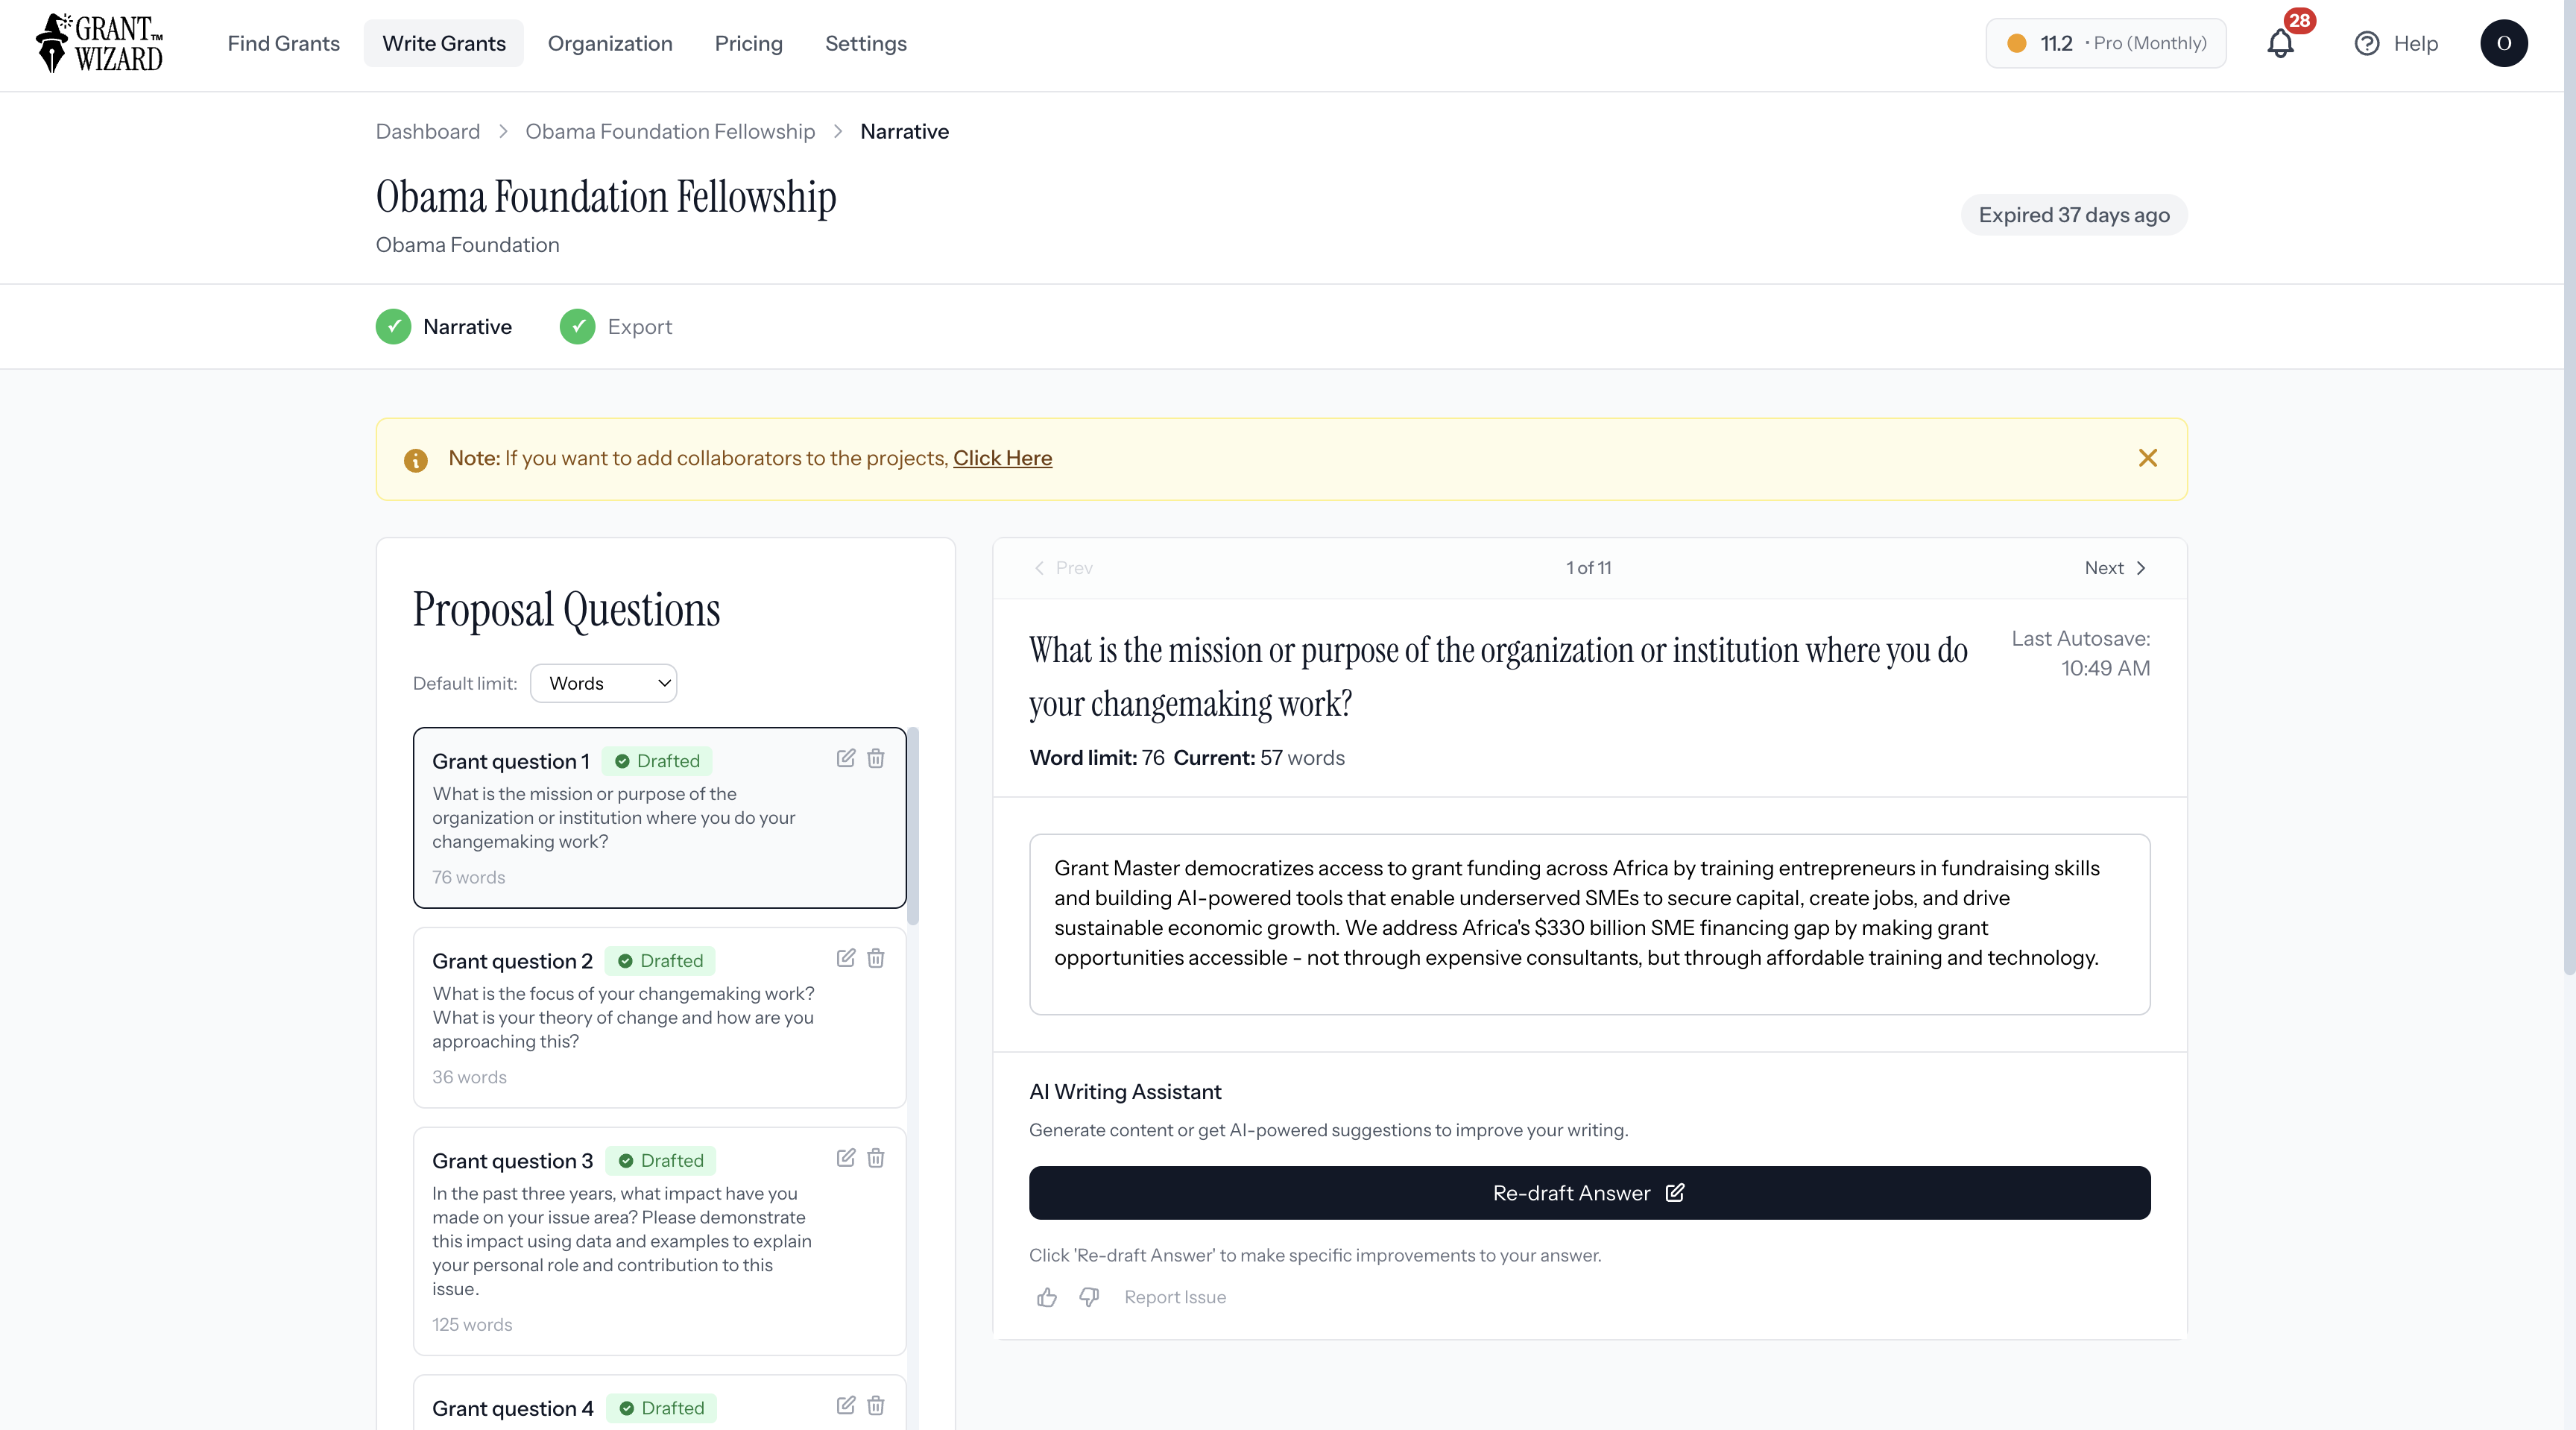
Task: Dismiss the collaborators note banner
Action: [2147, 458]
